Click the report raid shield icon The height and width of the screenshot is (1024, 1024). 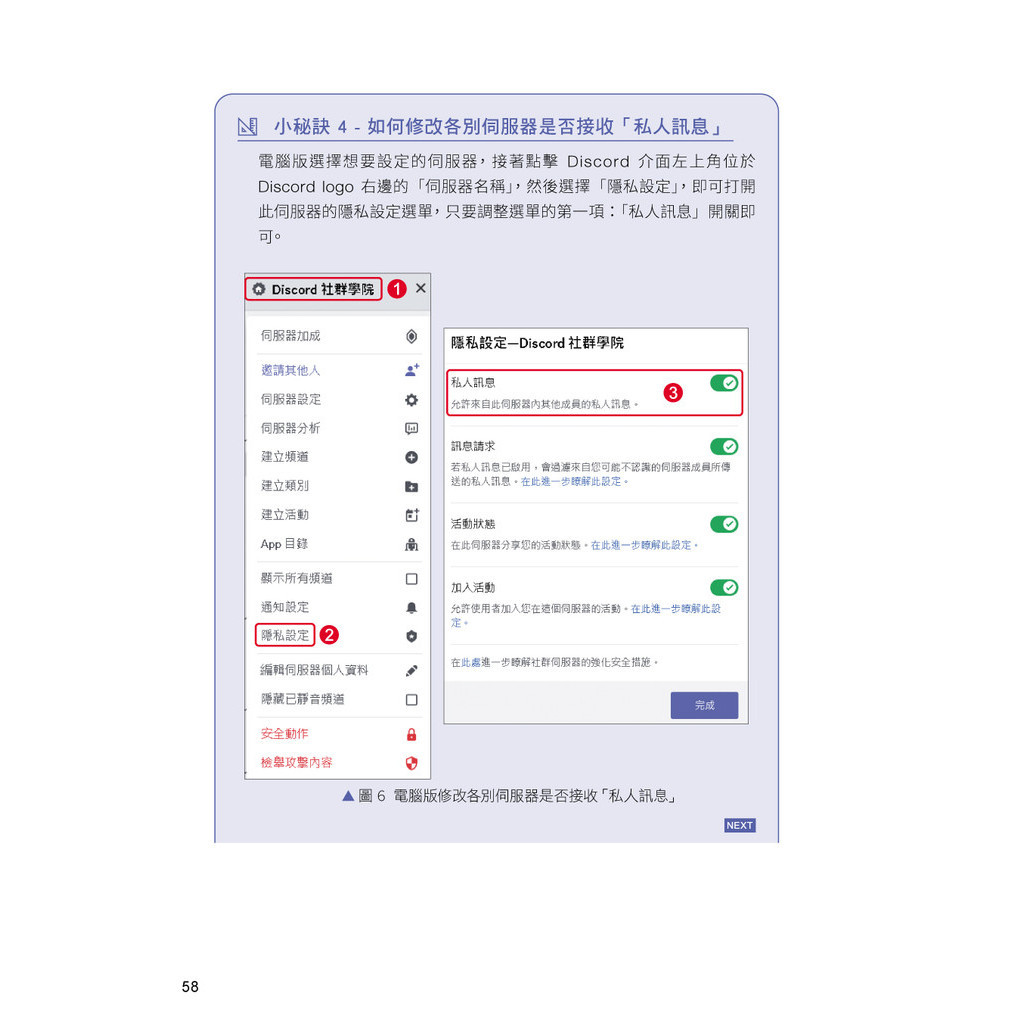411,763
